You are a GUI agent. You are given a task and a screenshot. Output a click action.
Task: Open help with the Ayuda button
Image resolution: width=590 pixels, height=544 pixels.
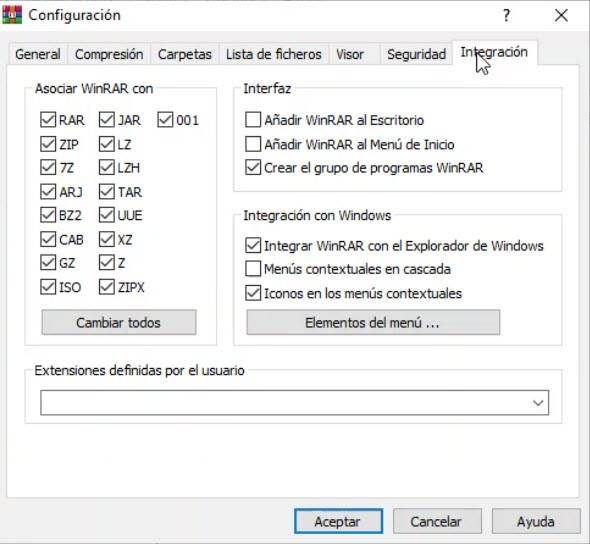tap(536, 521)
